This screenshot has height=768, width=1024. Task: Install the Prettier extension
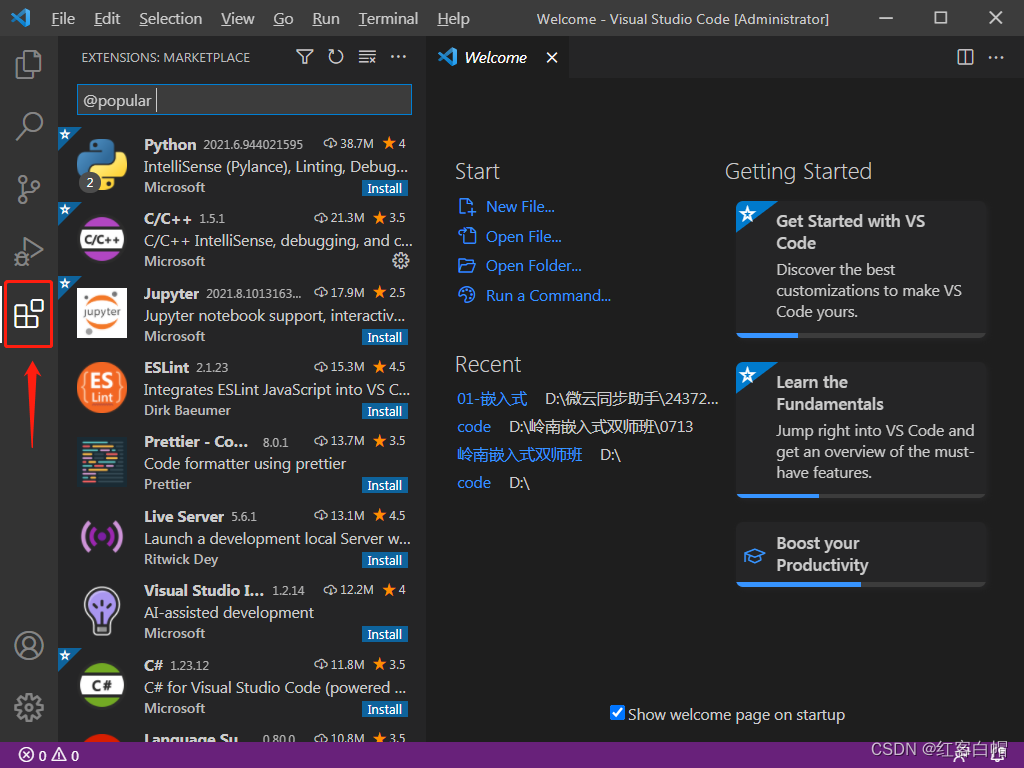tap(385, 486)
